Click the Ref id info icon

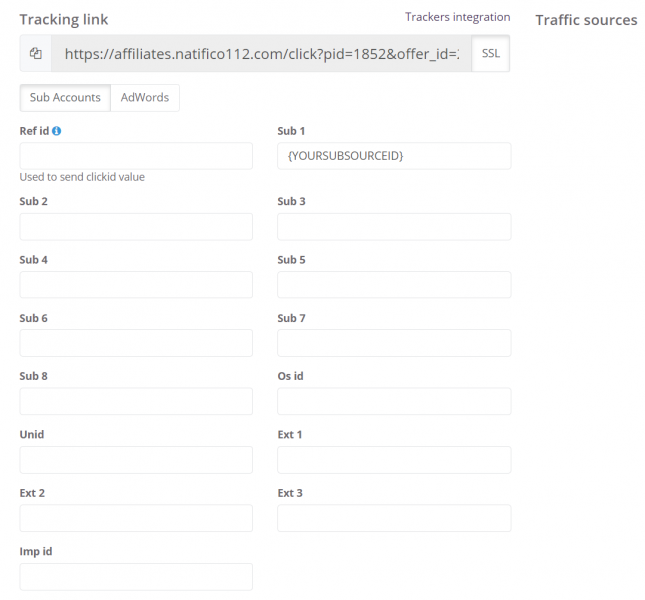click(x=57, y=131)
